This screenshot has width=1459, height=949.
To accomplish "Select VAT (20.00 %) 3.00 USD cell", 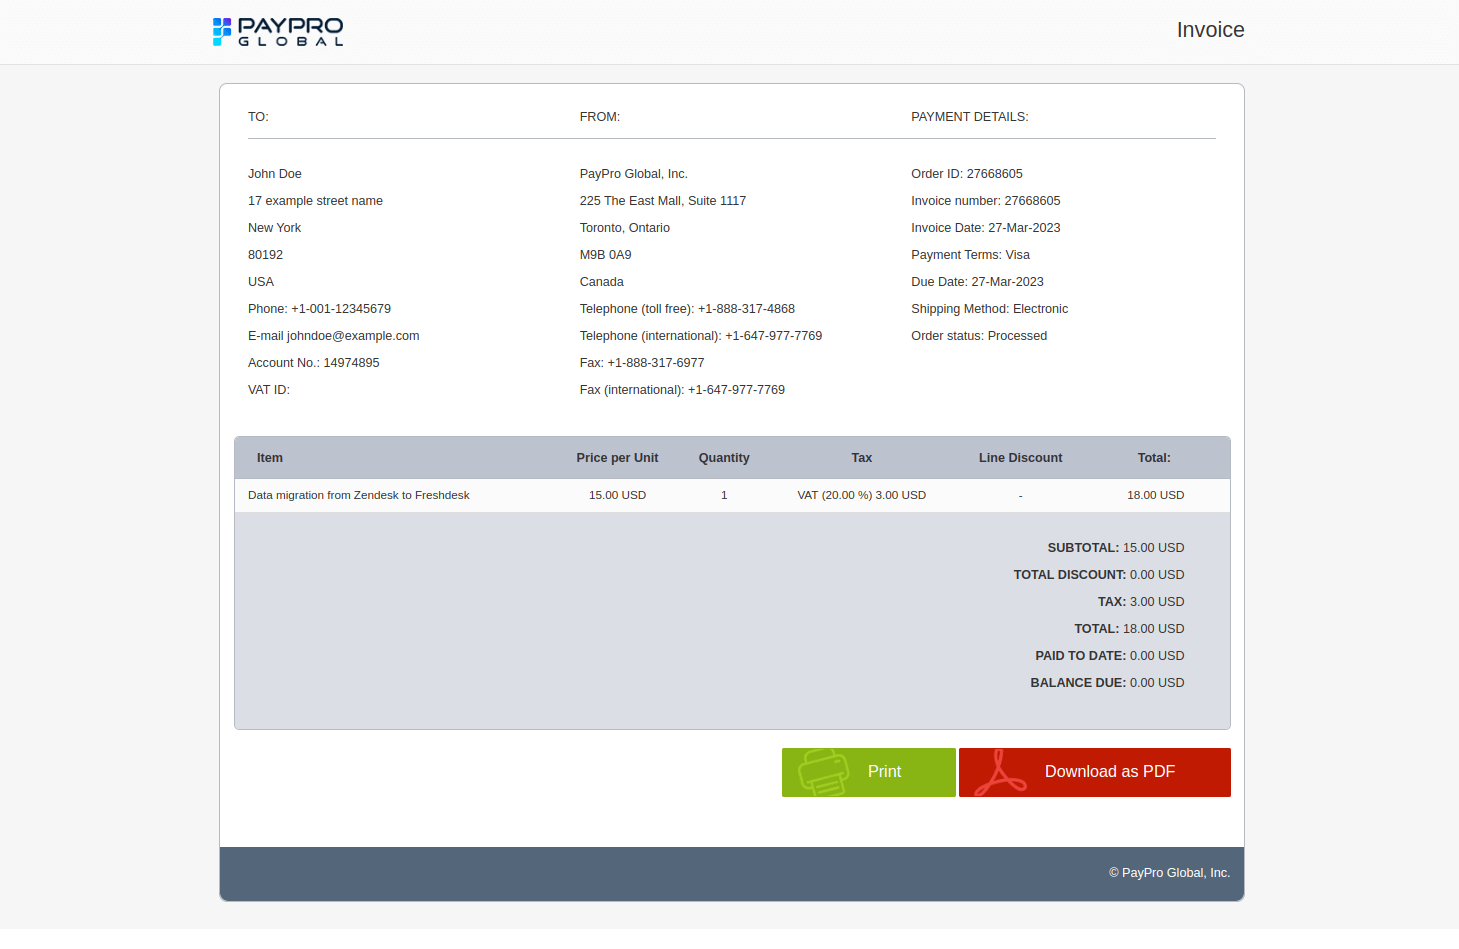I will pos(862,495).
